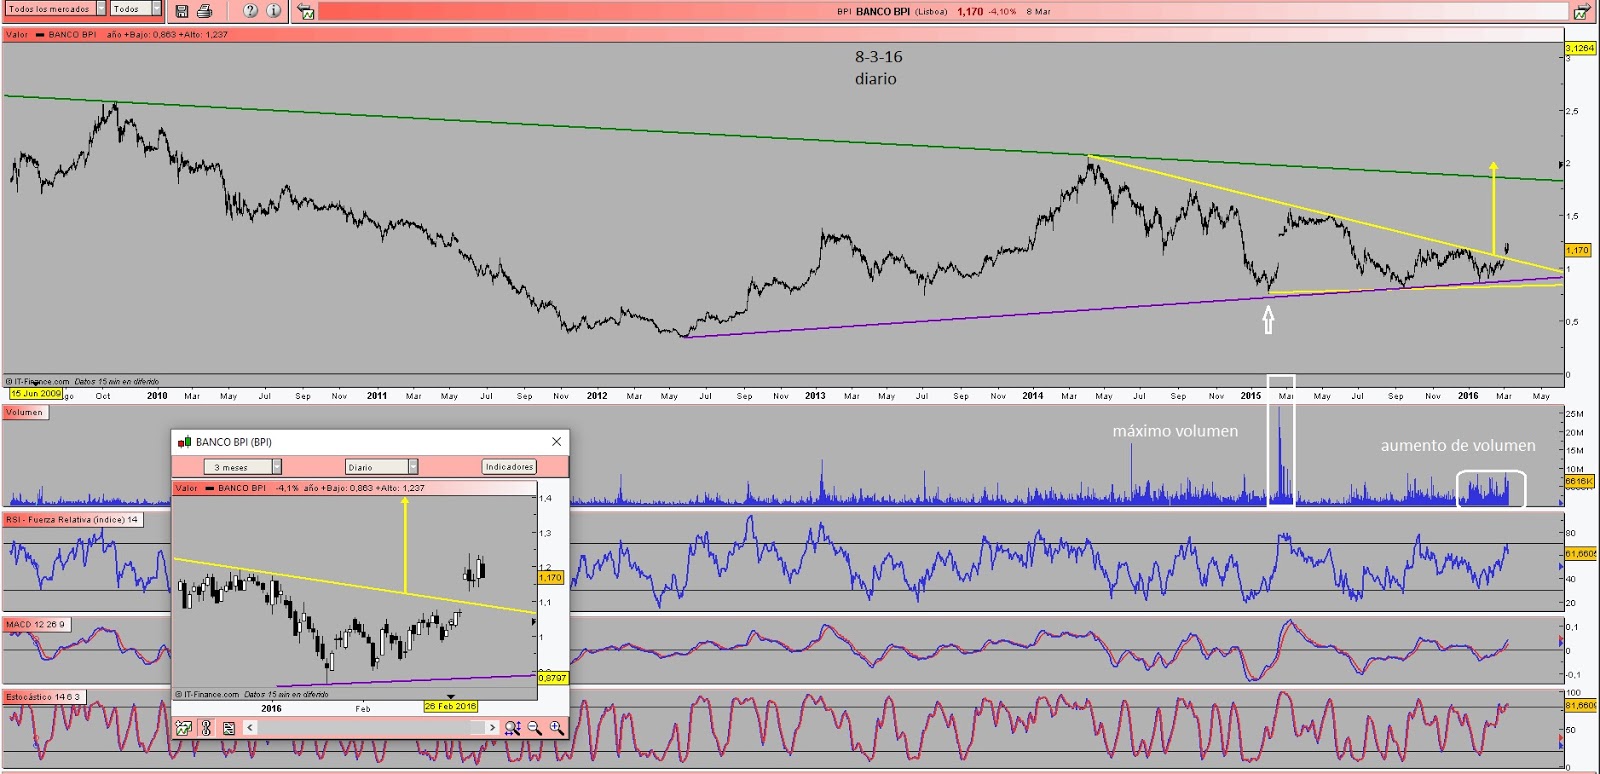Viewport: 1600px width, 774px height.
Task: Go to the previous chart with the left arrow icon
Action: point(306,11)
